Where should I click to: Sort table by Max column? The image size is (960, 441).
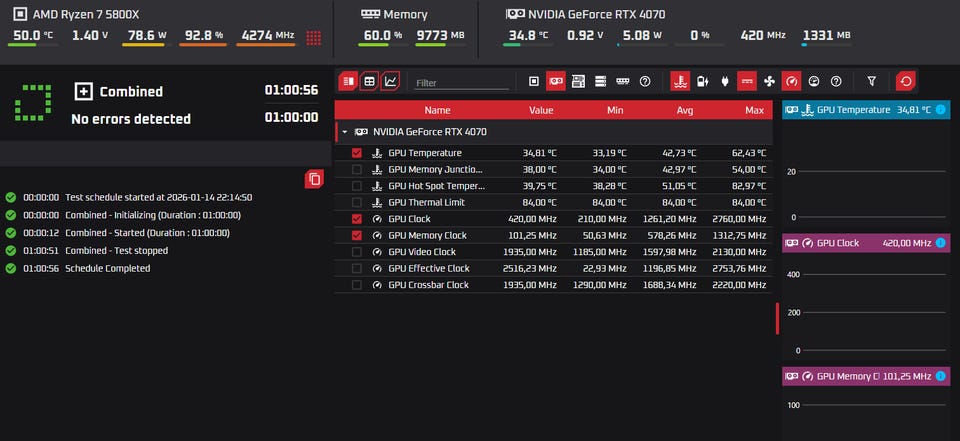754,110
